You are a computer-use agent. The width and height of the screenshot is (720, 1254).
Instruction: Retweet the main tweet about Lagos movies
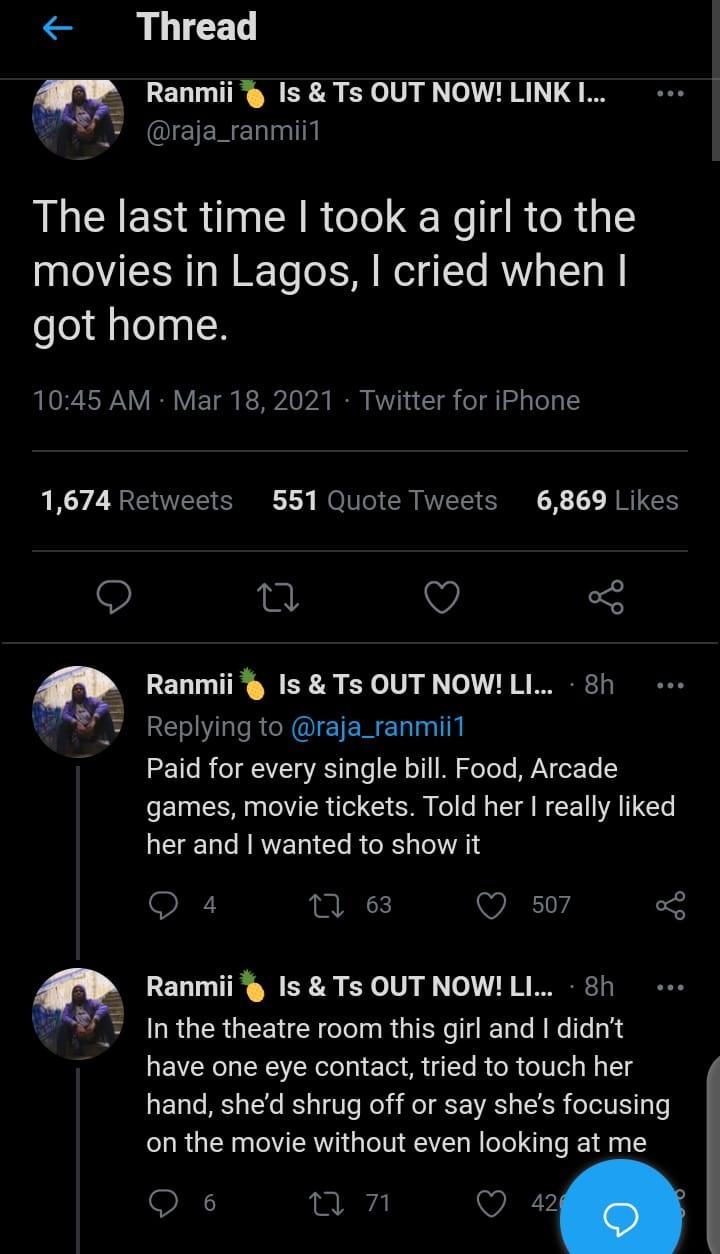[278, 597]
